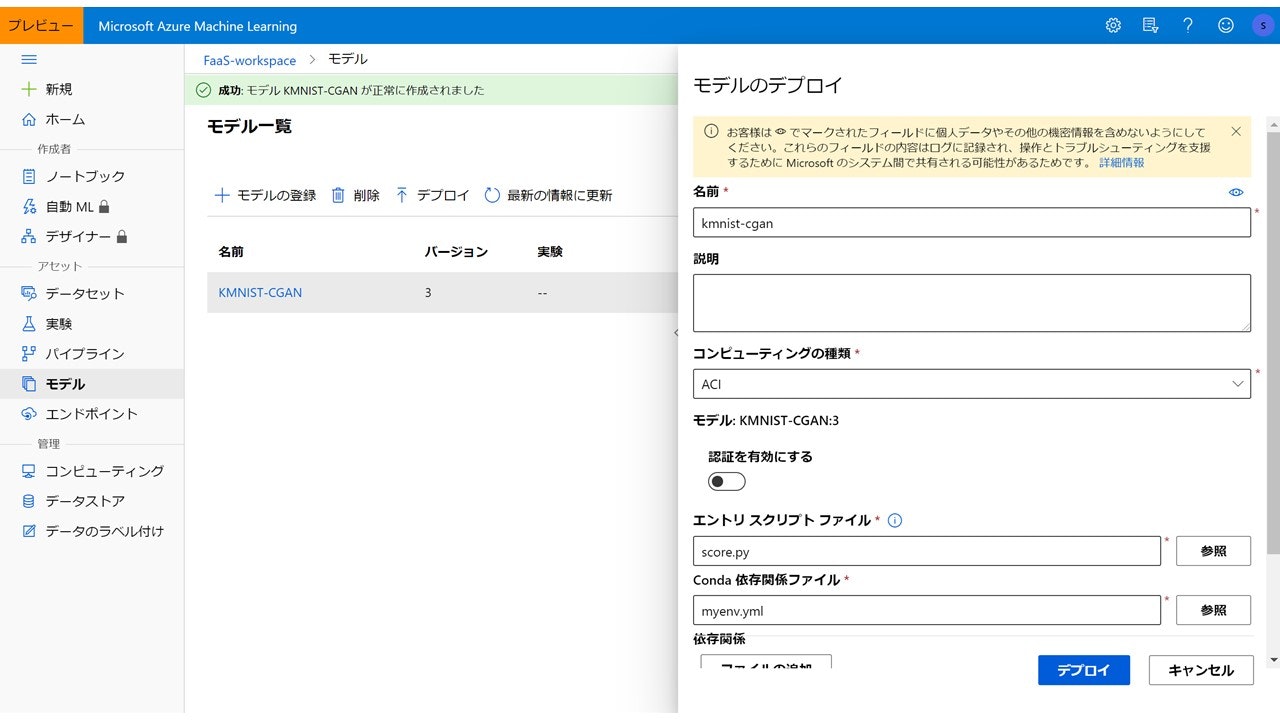Viewport: 1280px width, 720px height.
Task: Click the キャンセル button
Action: click(x=1201, y=670)
